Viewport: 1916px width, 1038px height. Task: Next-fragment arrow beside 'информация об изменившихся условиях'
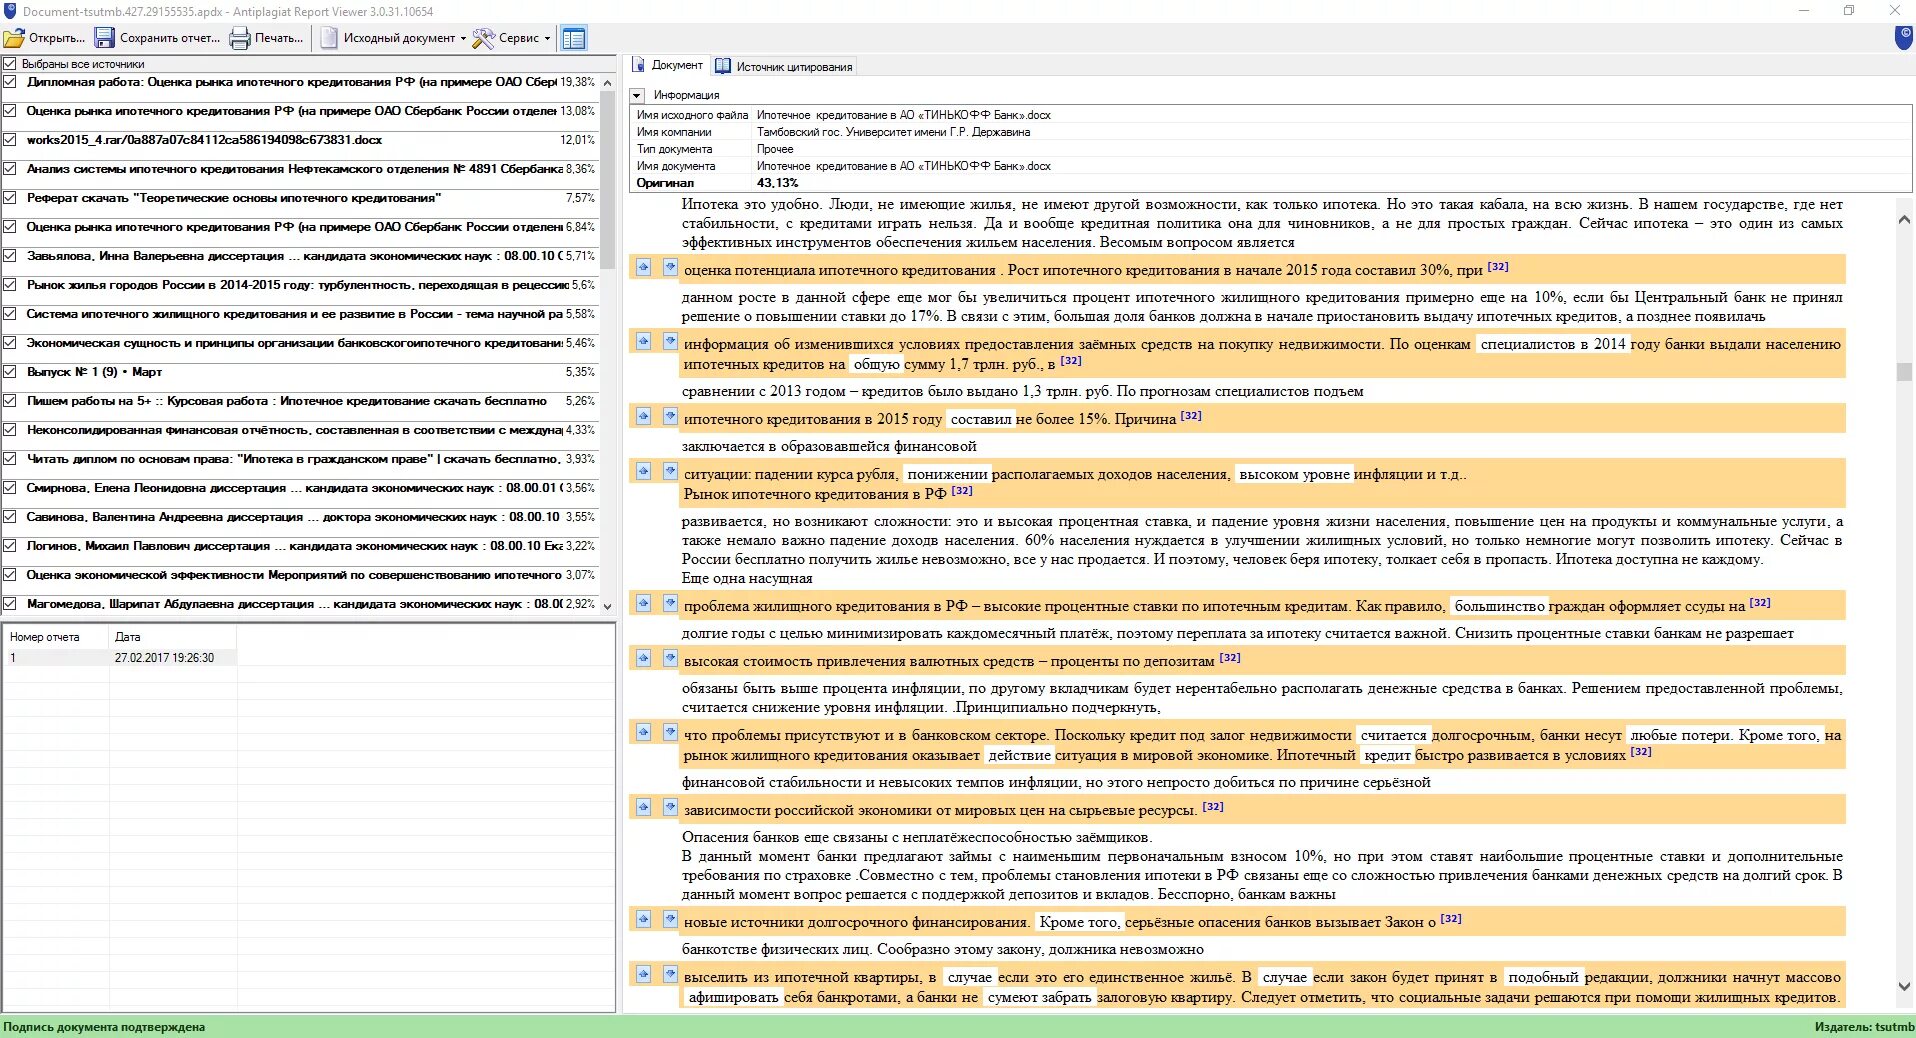pos(670,341)
